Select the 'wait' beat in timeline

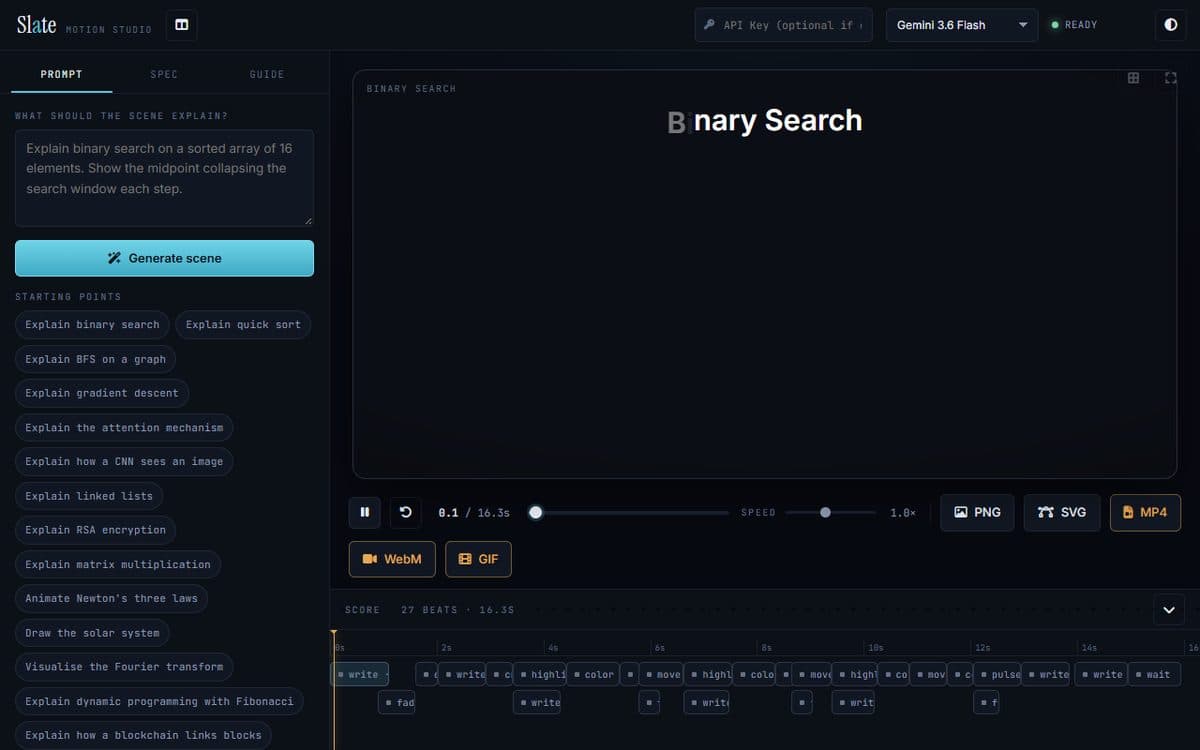(1153, 674)
